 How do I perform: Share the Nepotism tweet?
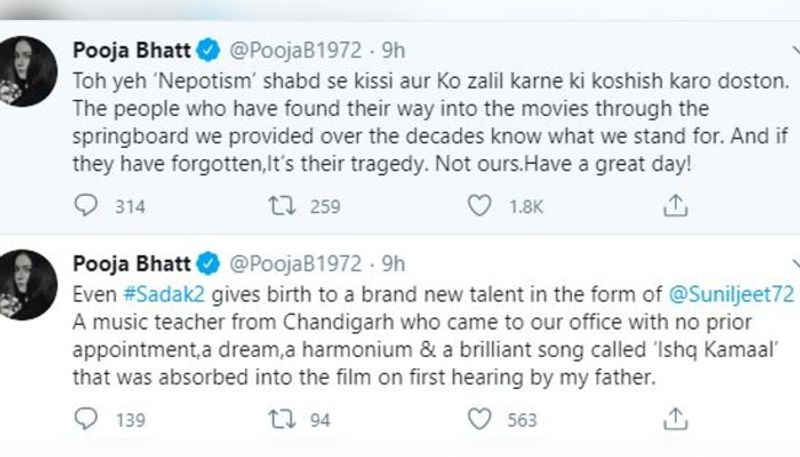[676, 206]
